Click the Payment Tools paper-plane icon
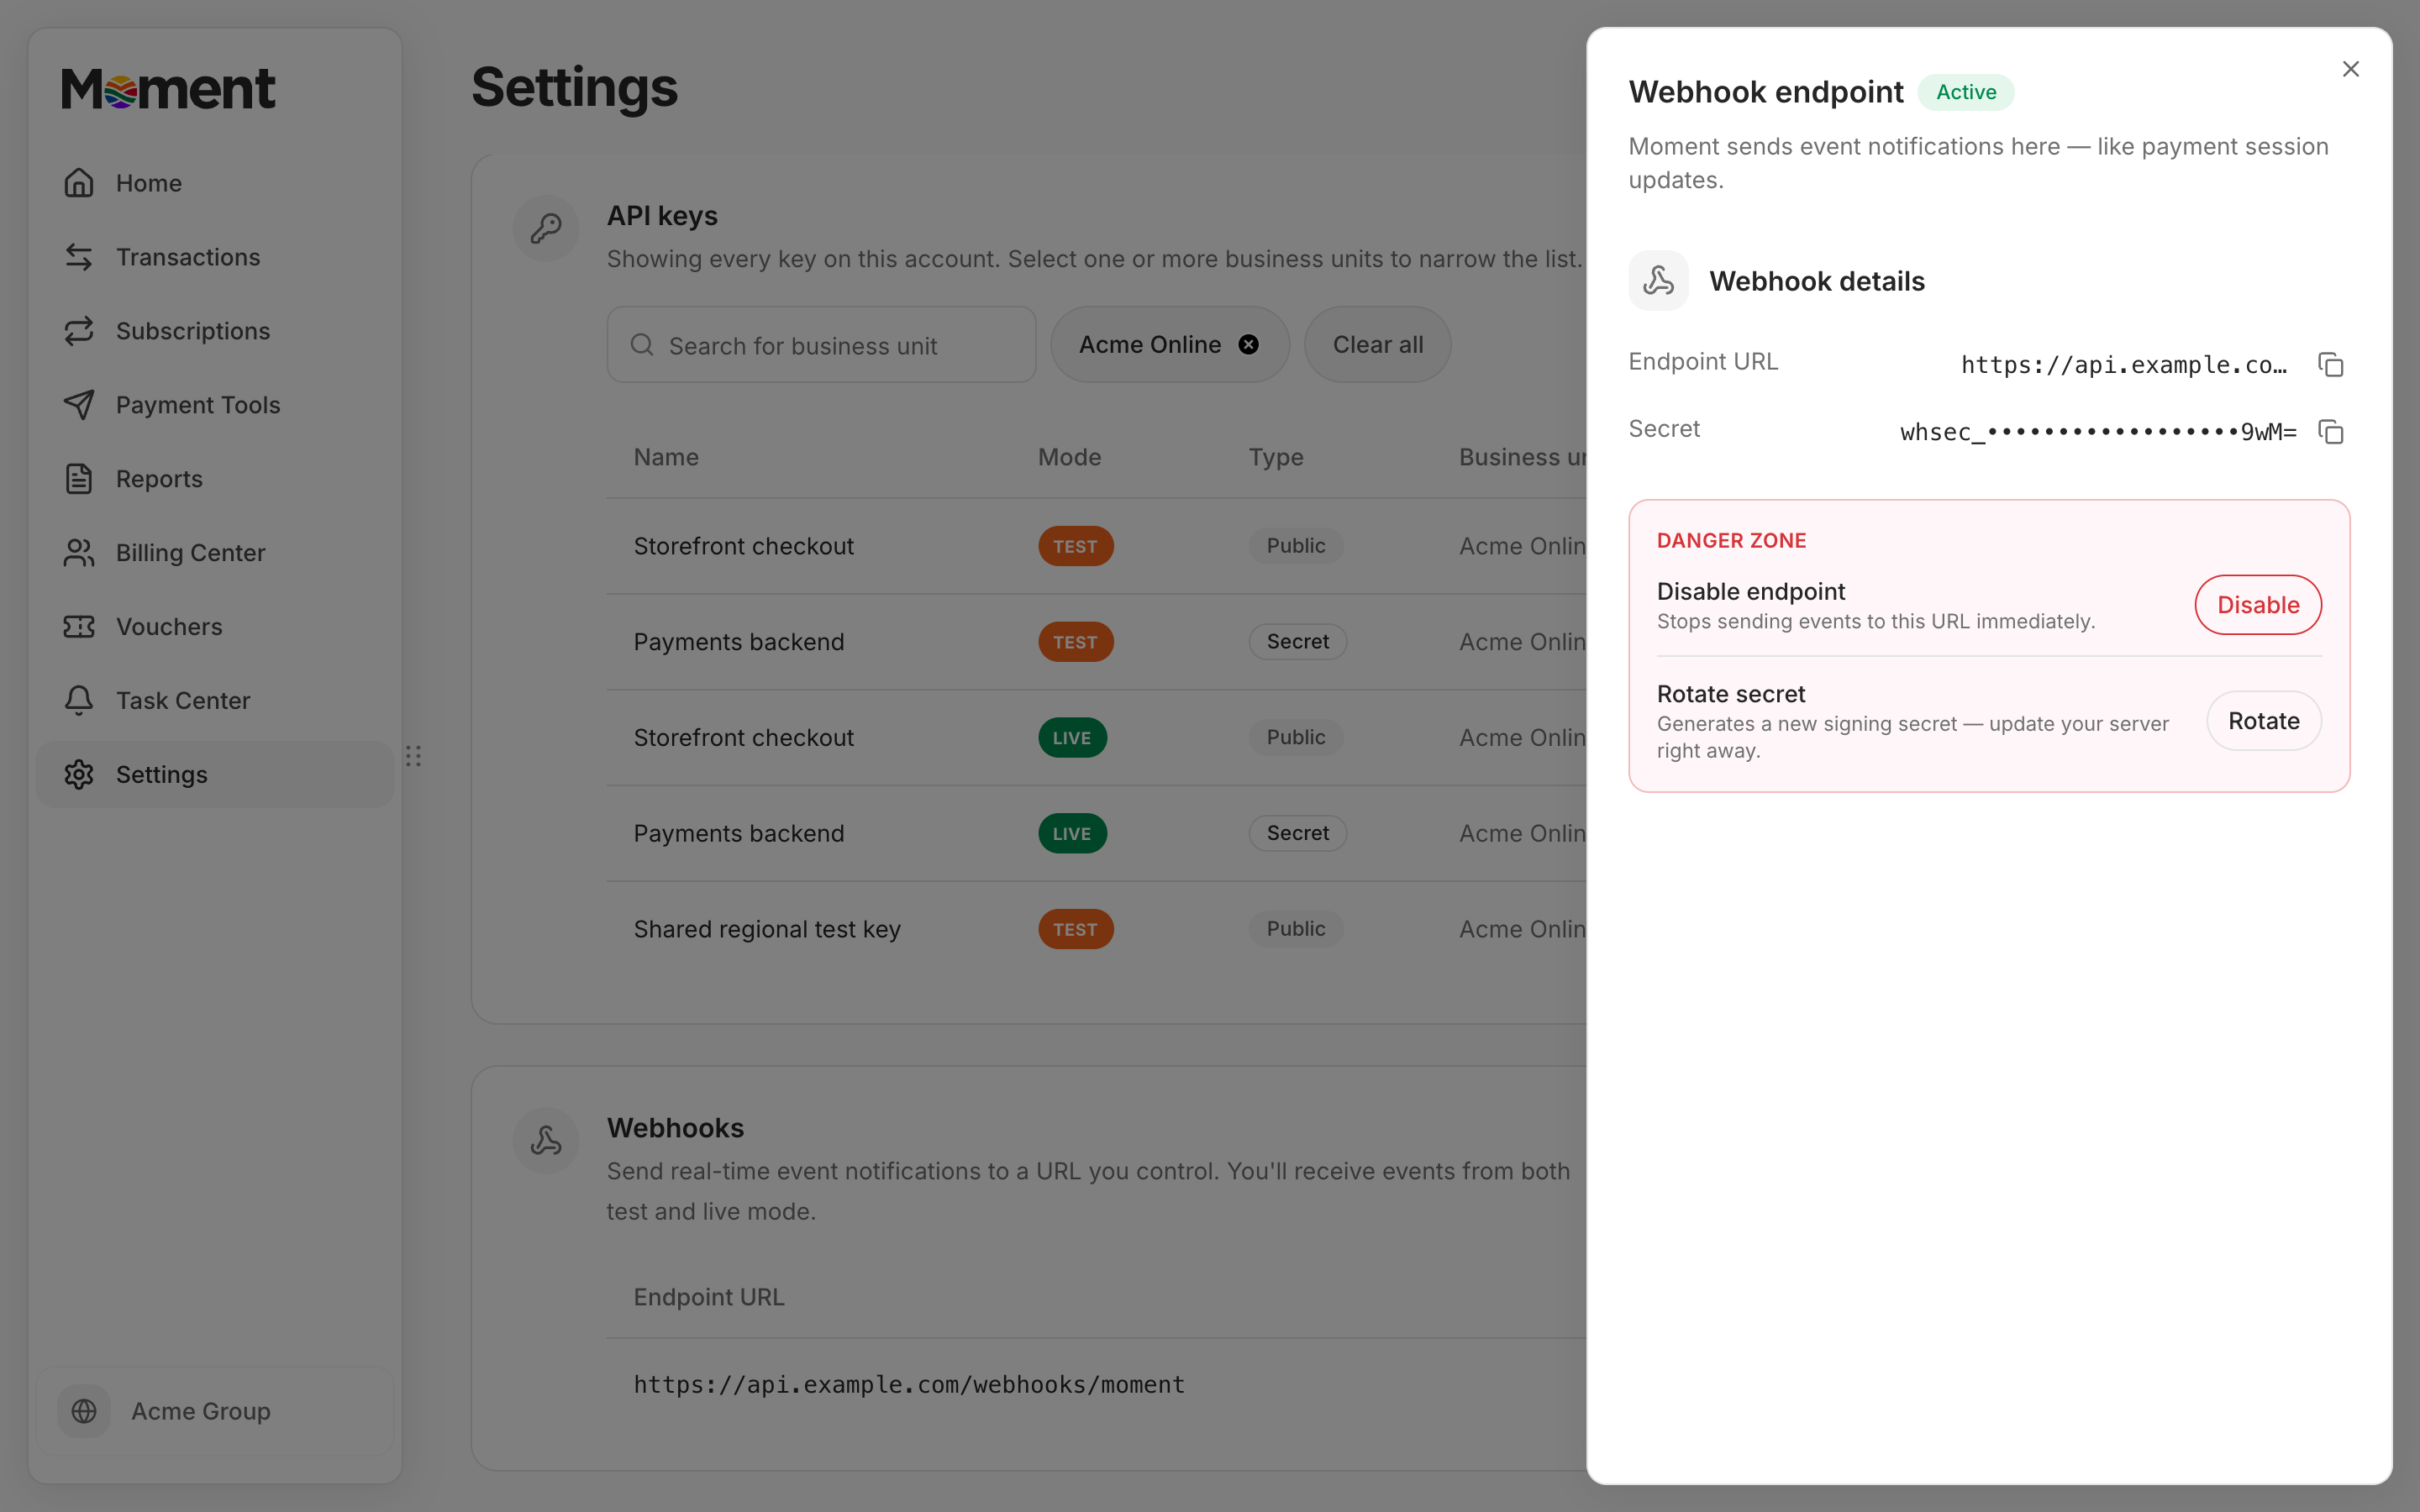This screenshot has width=2420, height=1512. click(79, 405)
